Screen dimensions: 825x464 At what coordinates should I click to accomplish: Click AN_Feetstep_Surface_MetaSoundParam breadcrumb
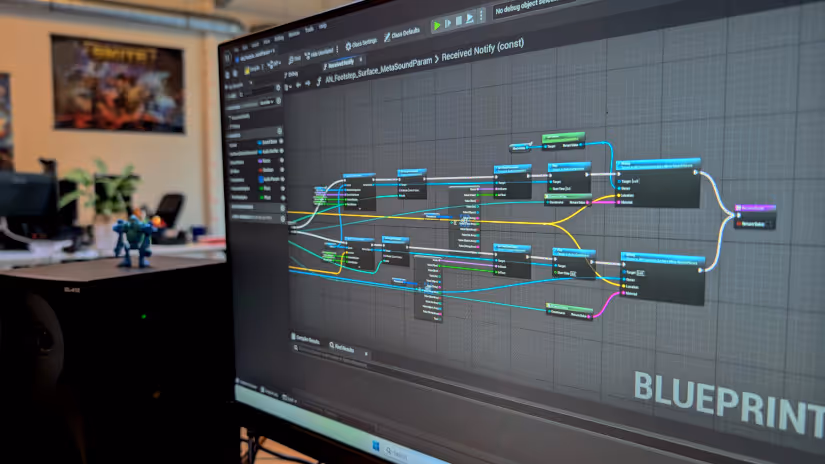point(378,71)
